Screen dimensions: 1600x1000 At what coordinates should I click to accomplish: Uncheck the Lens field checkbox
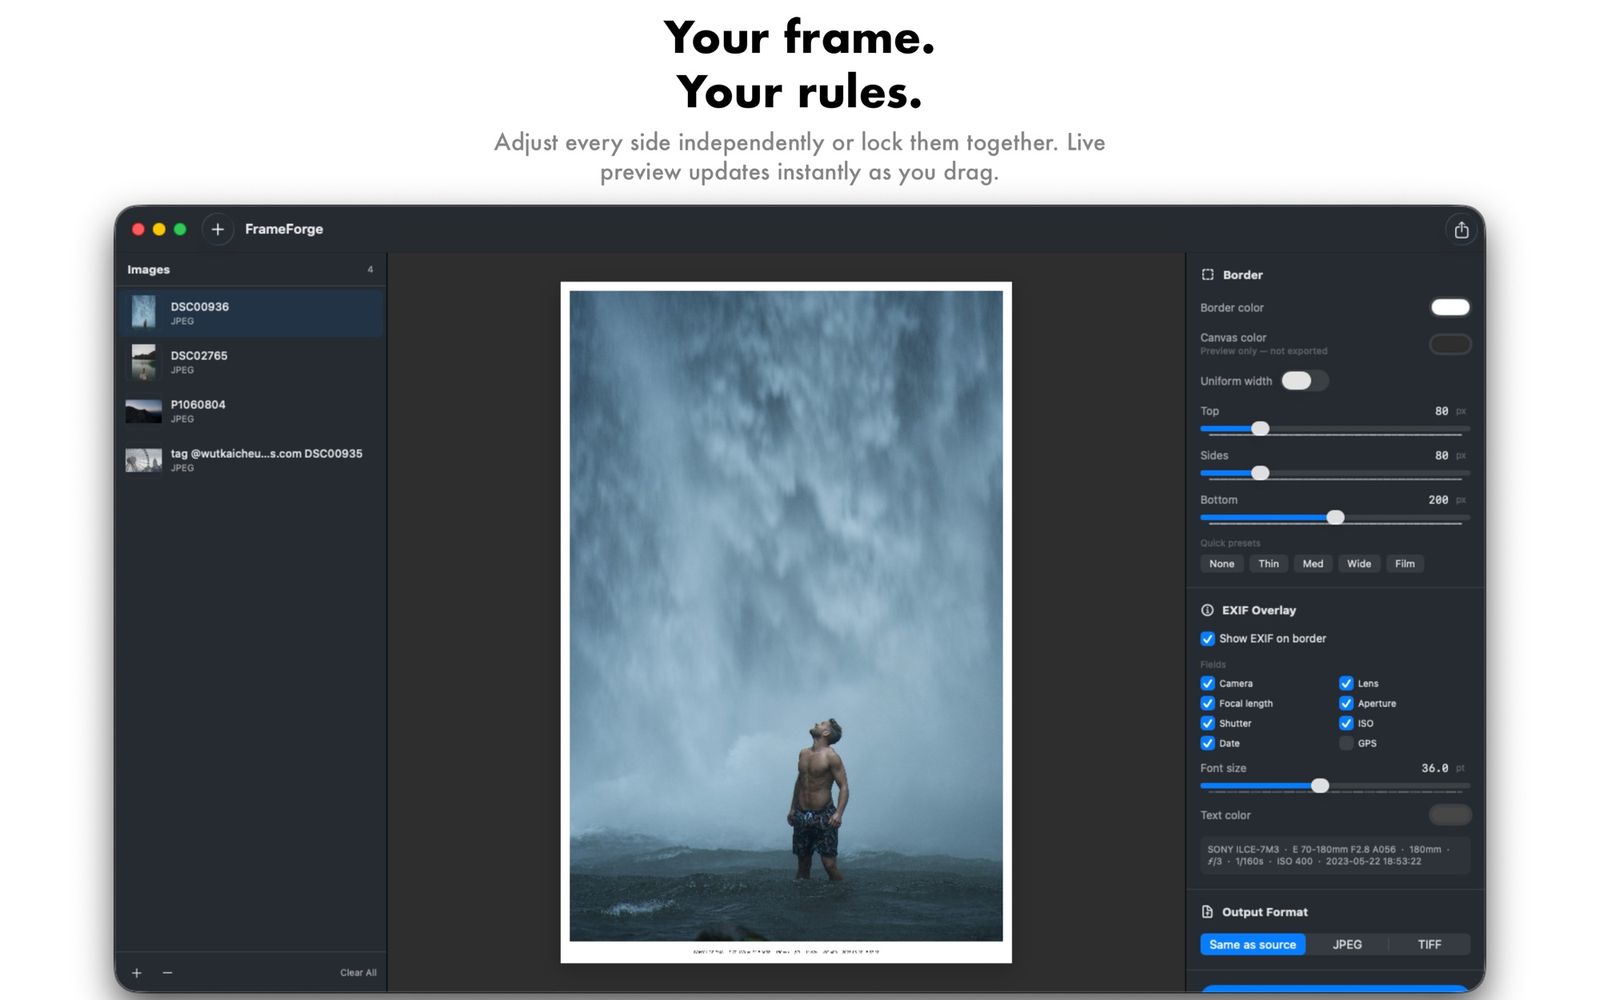(1346, 684)
